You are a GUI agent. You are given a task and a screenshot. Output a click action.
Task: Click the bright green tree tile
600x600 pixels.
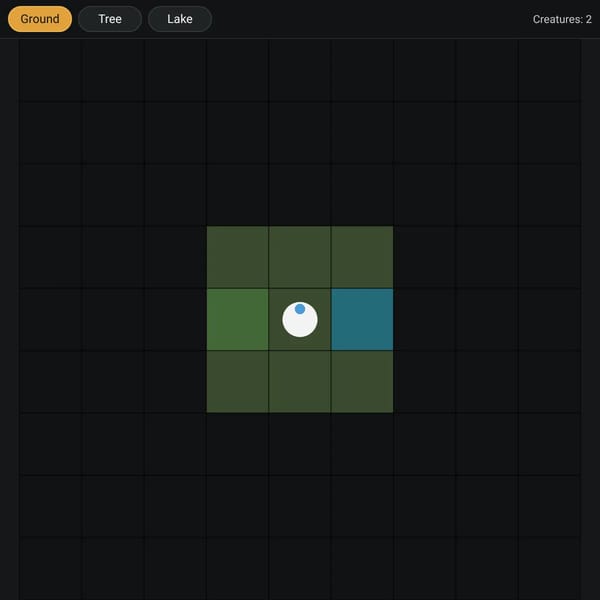coord(238,320)
